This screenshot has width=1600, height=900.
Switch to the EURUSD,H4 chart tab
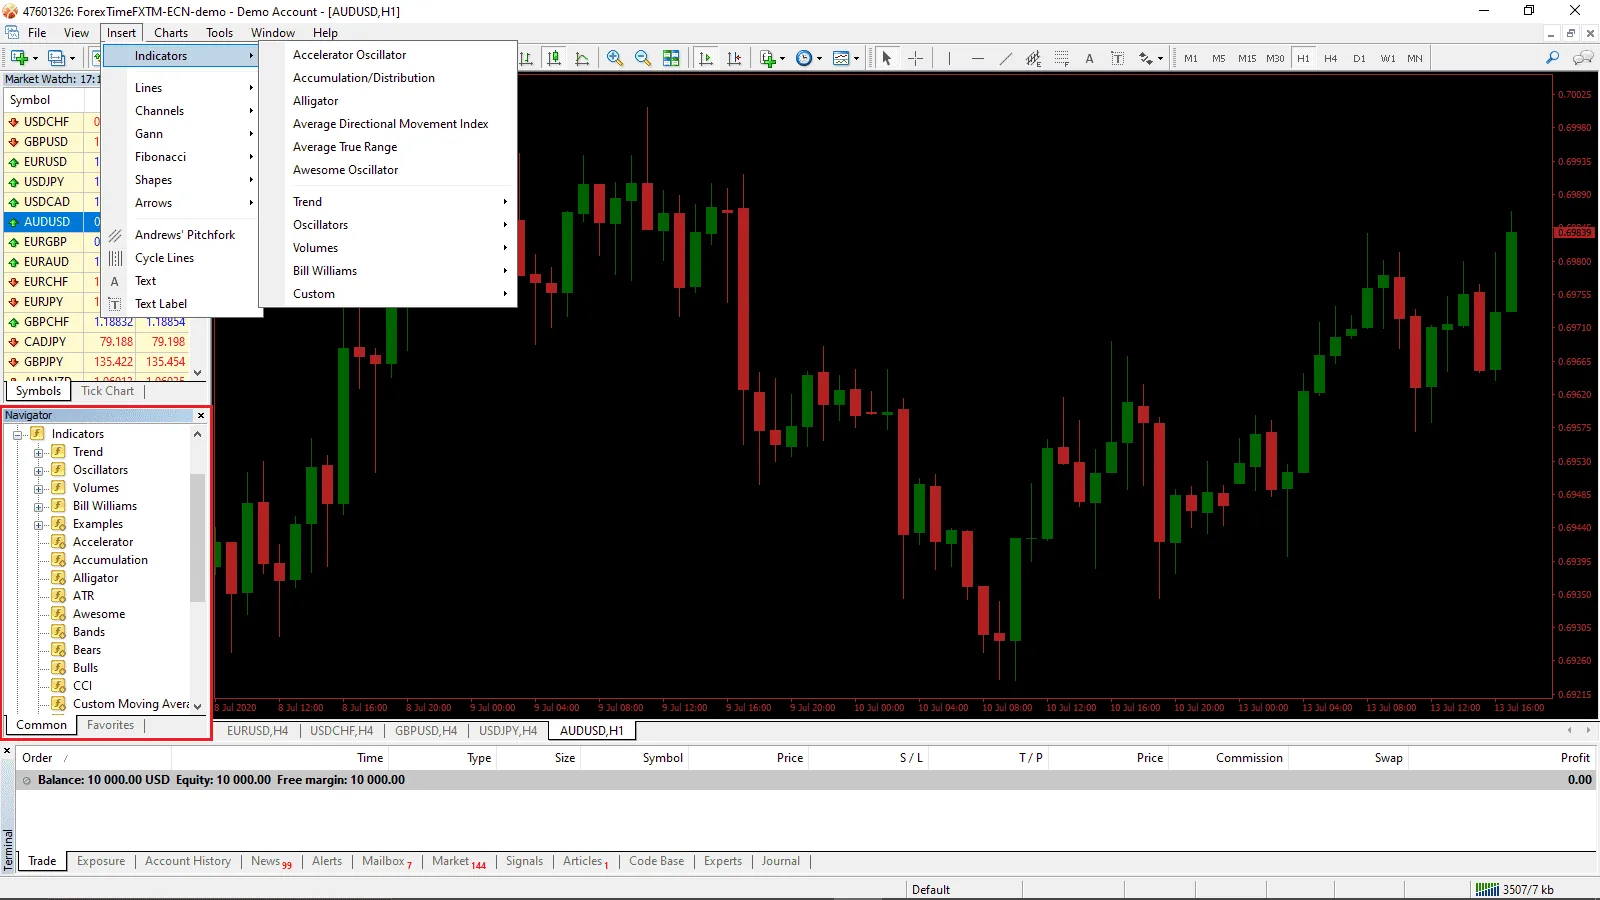(x=257, y=731)
